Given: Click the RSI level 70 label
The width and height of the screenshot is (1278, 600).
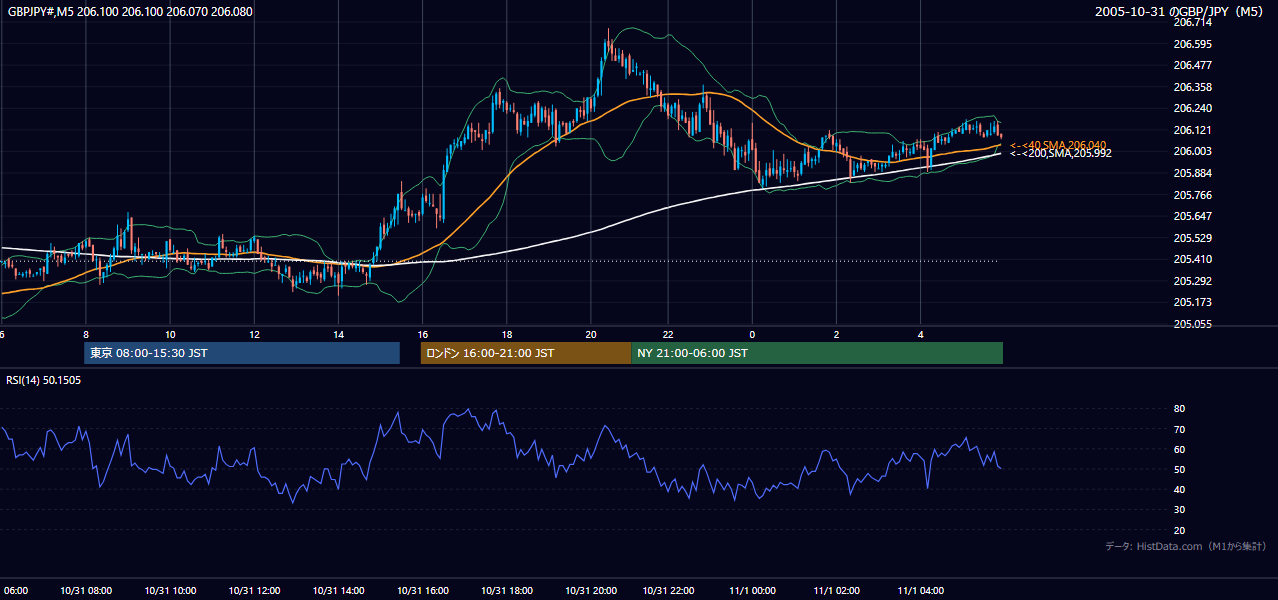Looking at the screenshot, I should click(x=1179, y=429).
